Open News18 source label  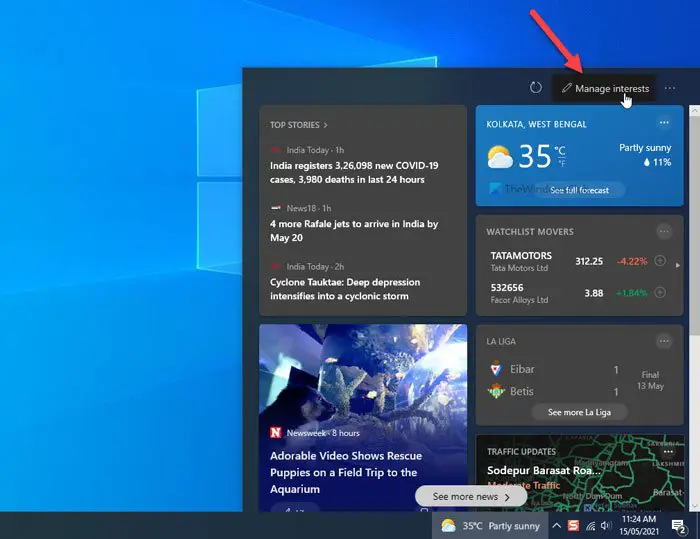[300, 208]
